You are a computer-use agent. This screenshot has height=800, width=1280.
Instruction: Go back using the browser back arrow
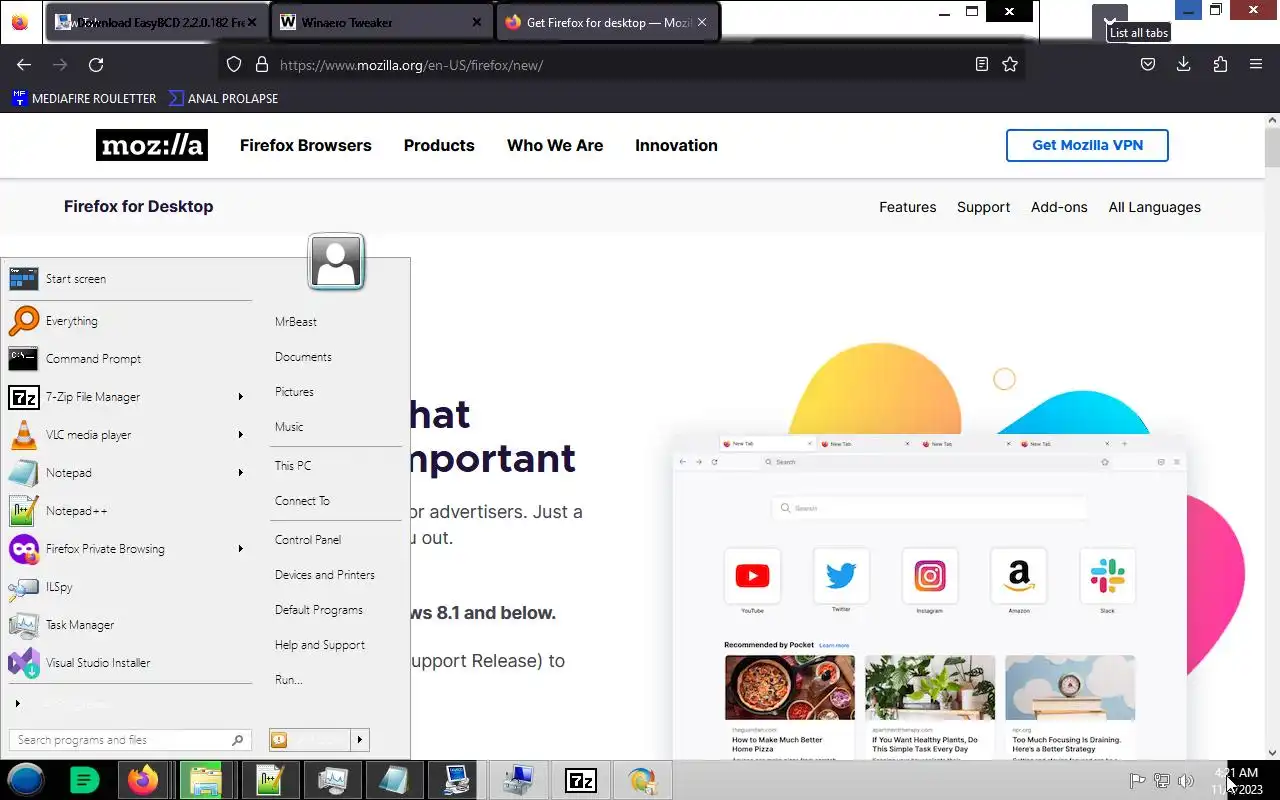[x=24, y=64]
